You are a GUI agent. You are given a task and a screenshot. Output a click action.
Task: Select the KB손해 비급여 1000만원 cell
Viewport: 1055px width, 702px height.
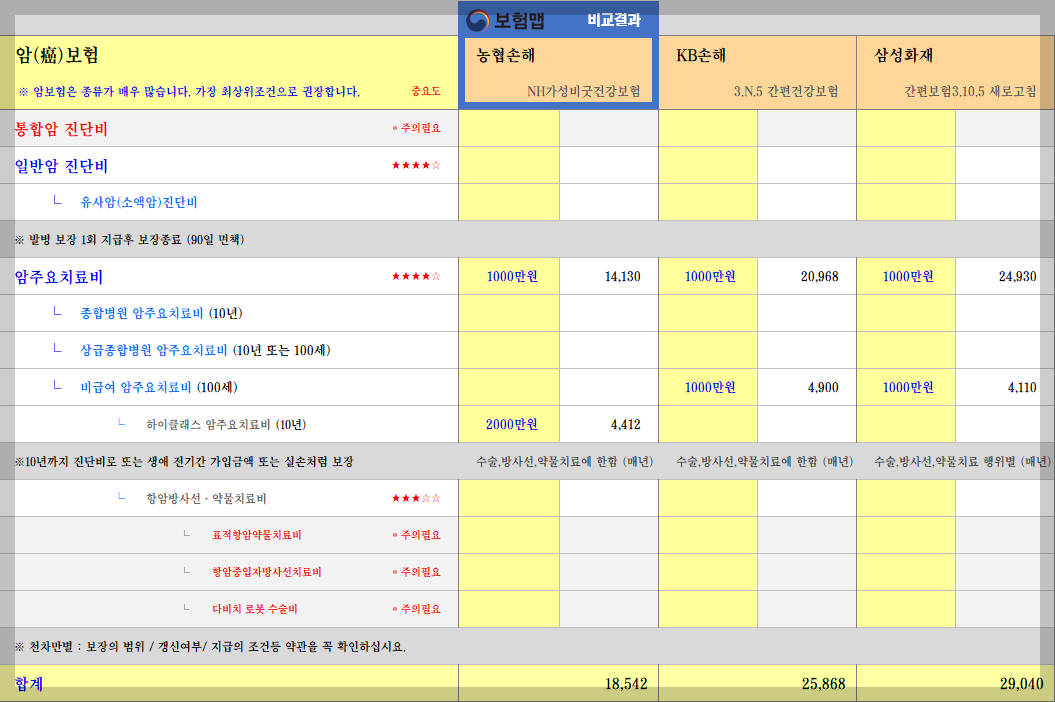coord(708,387)
